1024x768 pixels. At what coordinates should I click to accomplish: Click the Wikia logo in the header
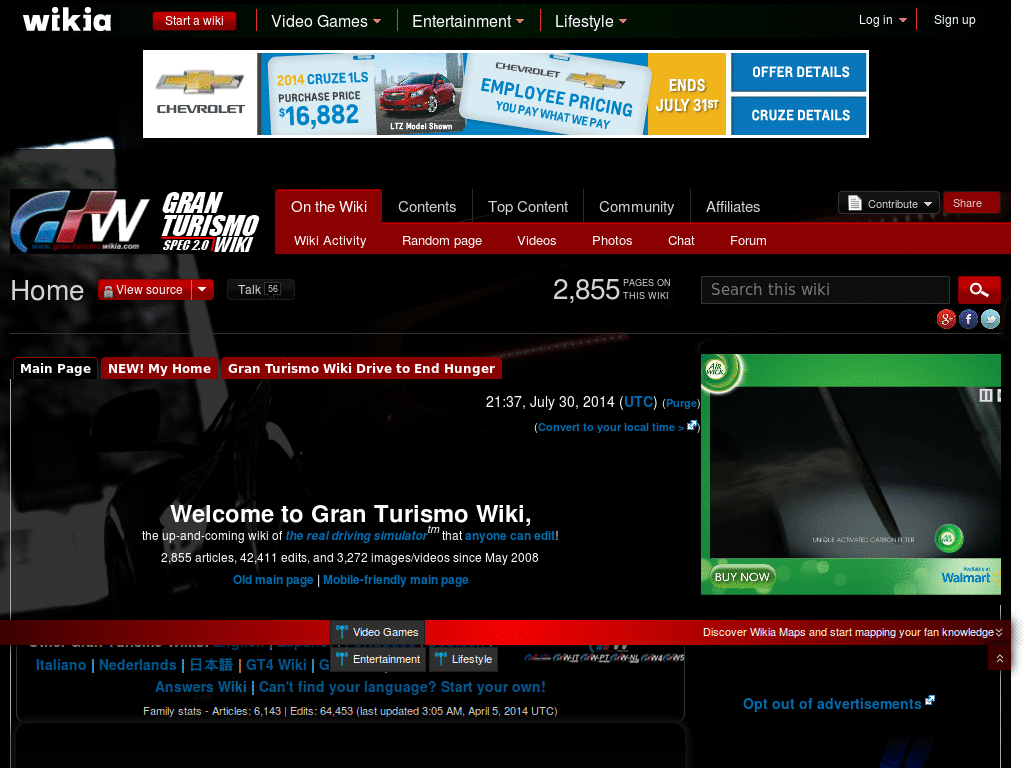point(66,19)
